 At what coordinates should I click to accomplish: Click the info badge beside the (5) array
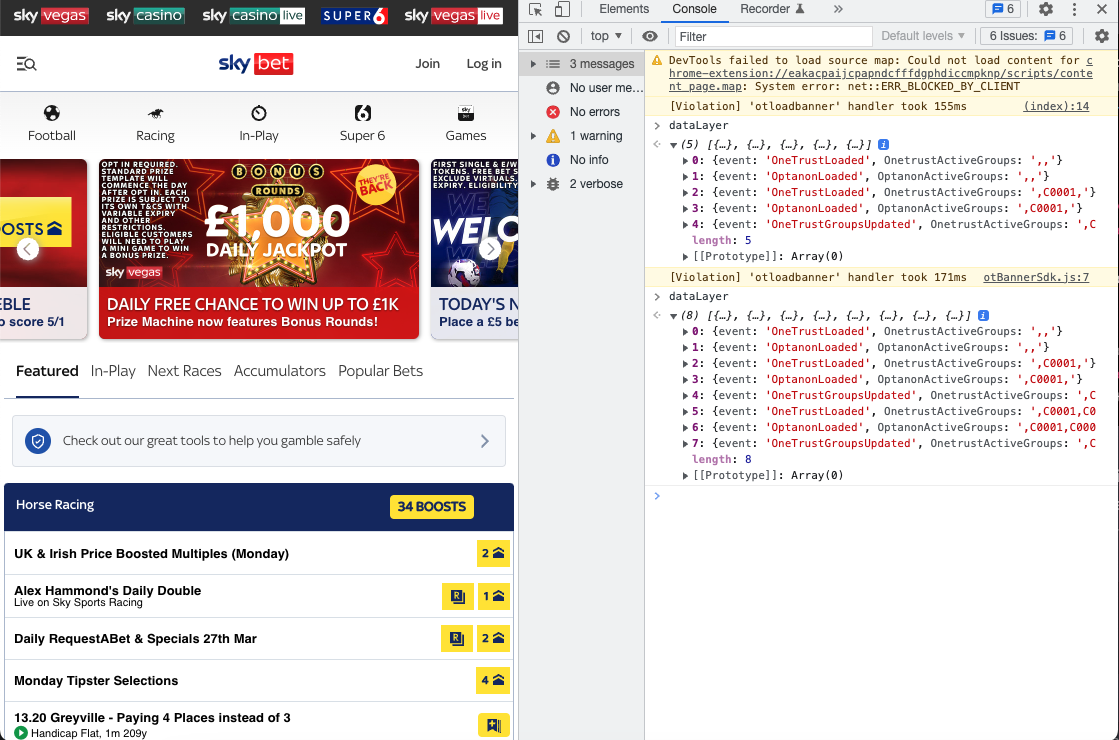tap(883, 144)
